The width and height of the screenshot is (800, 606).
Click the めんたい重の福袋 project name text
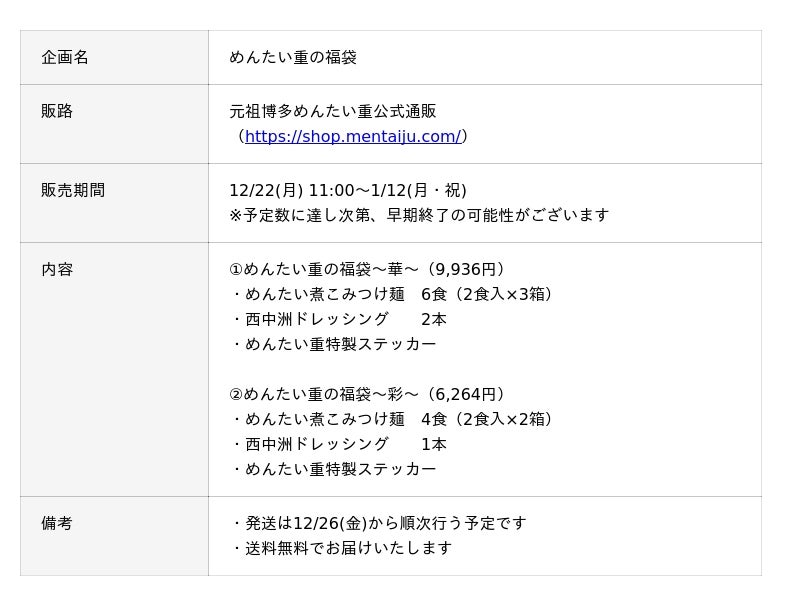[x=293, y=58]
